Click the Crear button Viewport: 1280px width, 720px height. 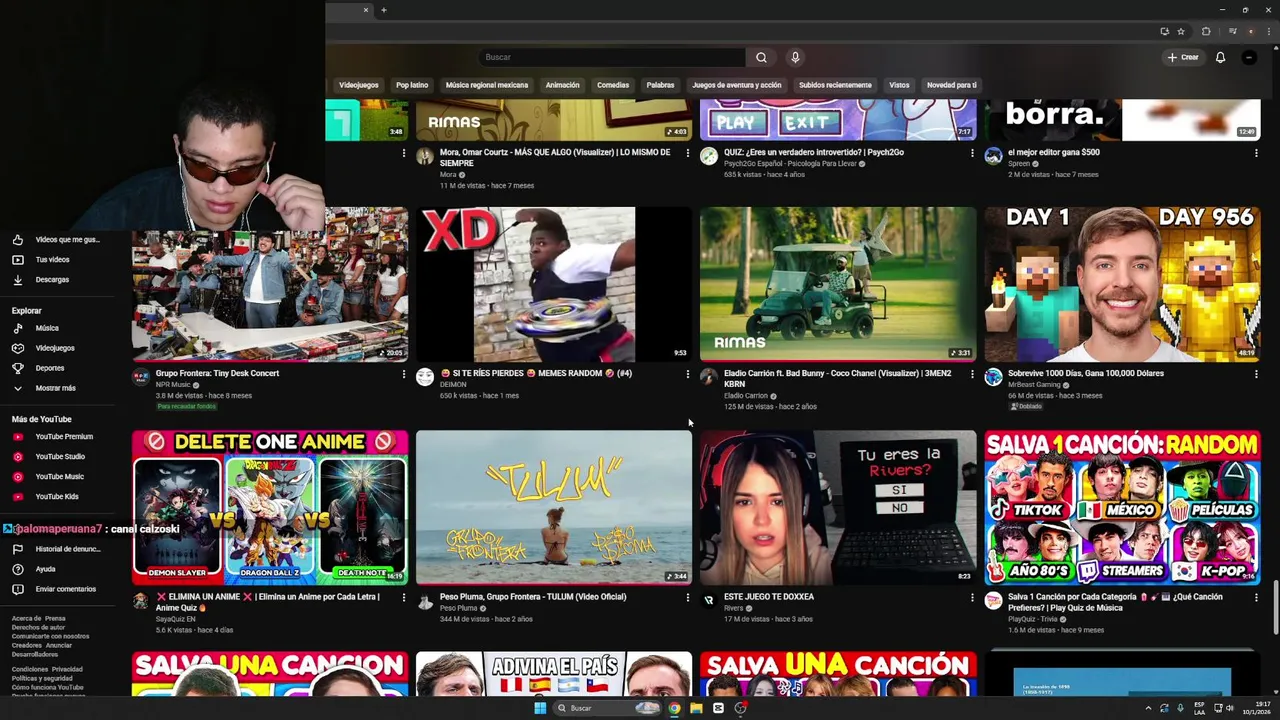pos(1183,57)
